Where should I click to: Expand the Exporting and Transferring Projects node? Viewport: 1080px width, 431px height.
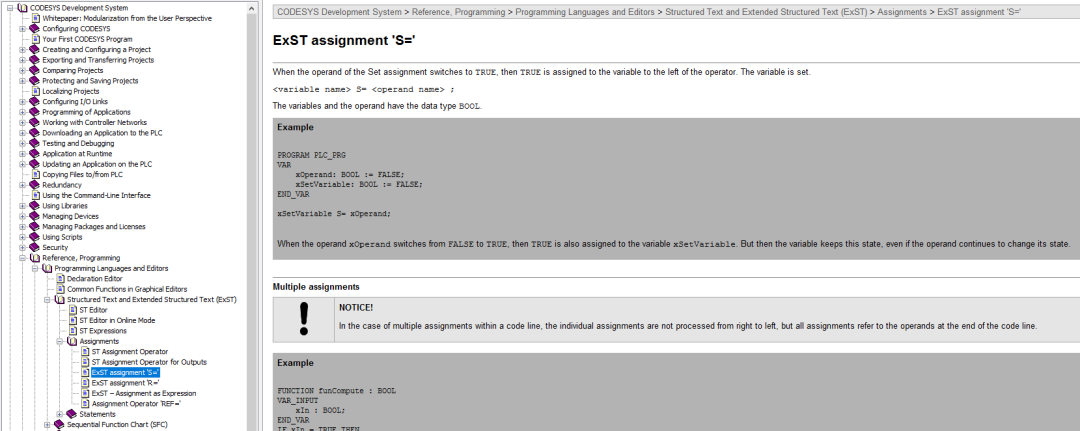(23, 60)
